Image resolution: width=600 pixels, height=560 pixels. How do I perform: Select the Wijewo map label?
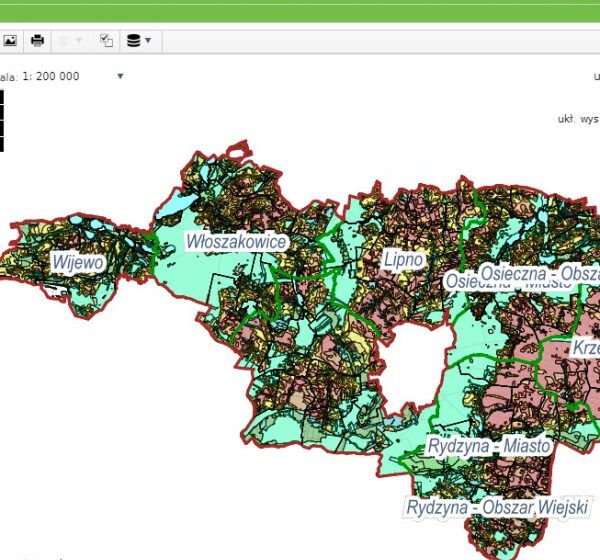(78, 262)
